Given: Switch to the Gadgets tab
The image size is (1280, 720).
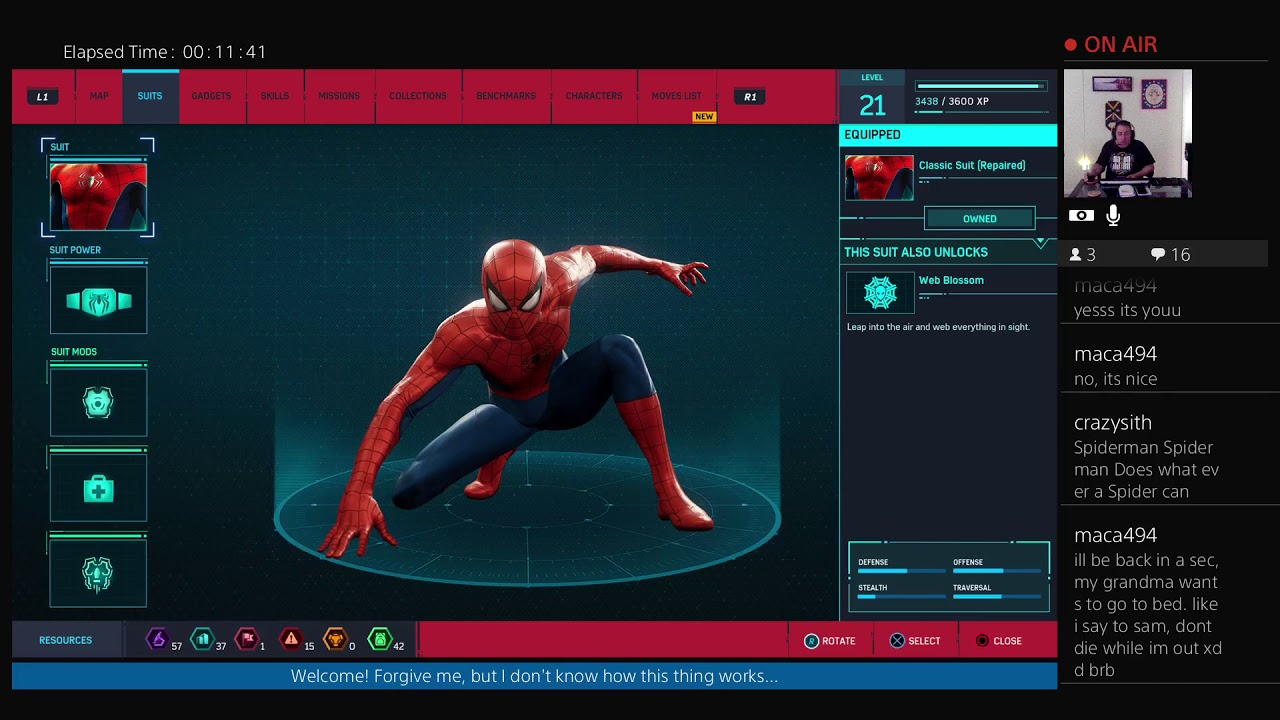Looking at the screenshot, I should [211, 96].
